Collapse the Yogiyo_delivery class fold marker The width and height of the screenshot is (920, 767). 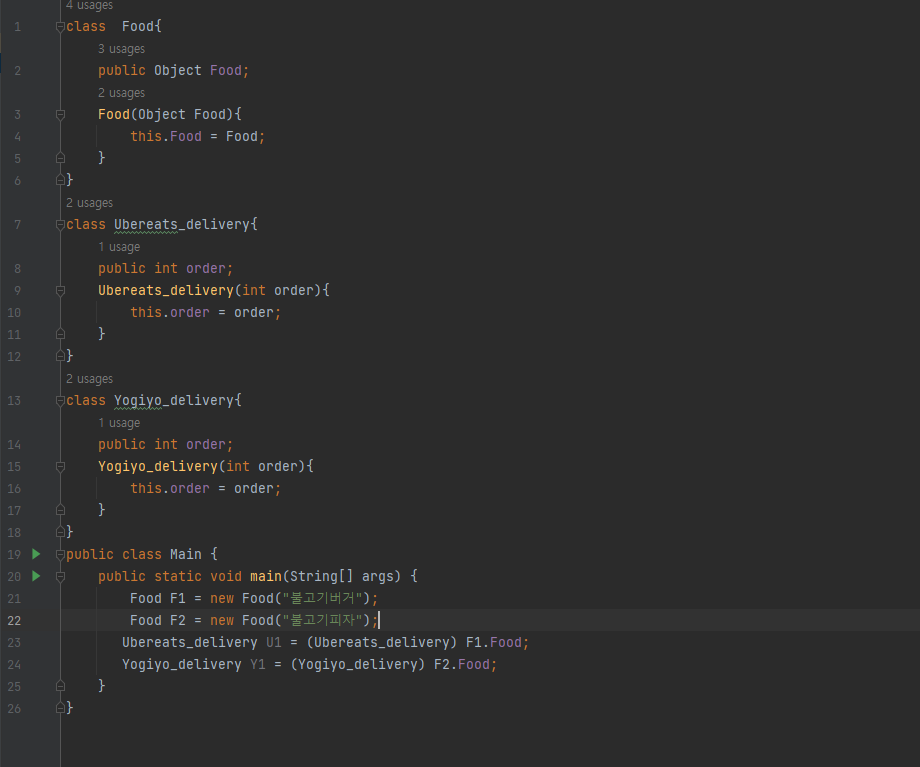click(60, 401)
